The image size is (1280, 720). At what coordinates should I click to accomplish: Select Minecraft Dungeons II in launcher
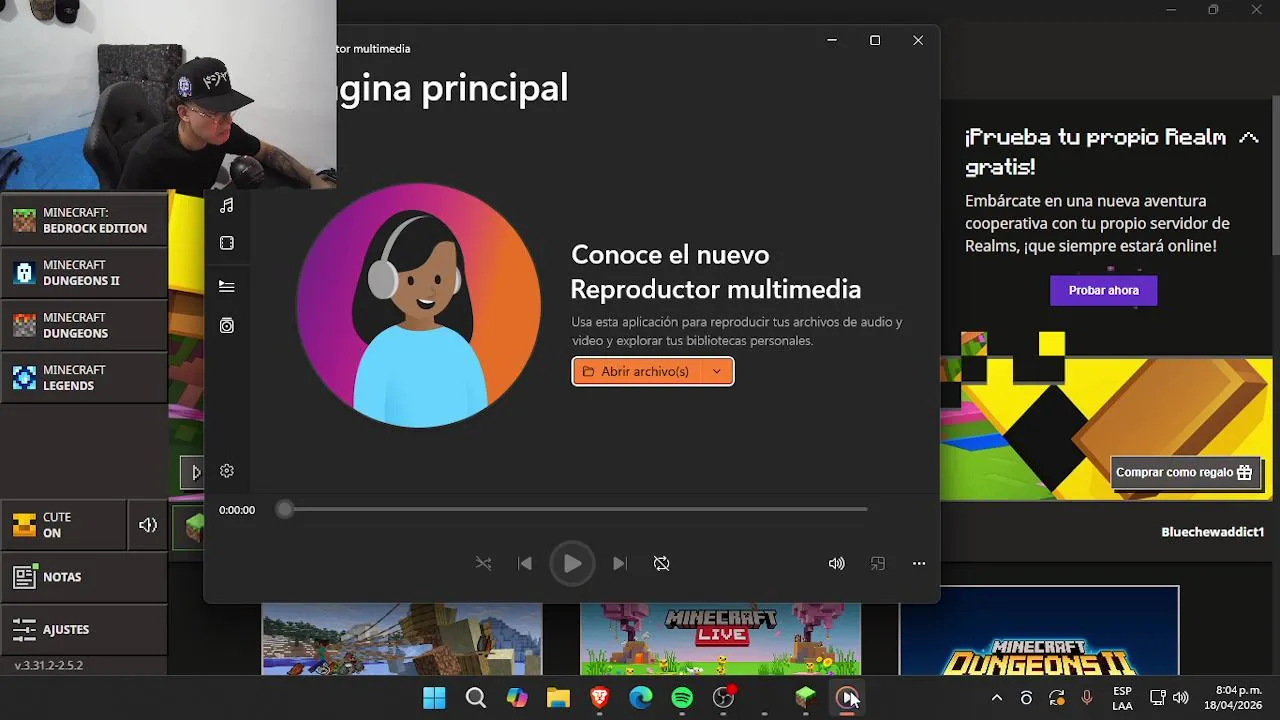pyautogui.click(x=84, y=273)
